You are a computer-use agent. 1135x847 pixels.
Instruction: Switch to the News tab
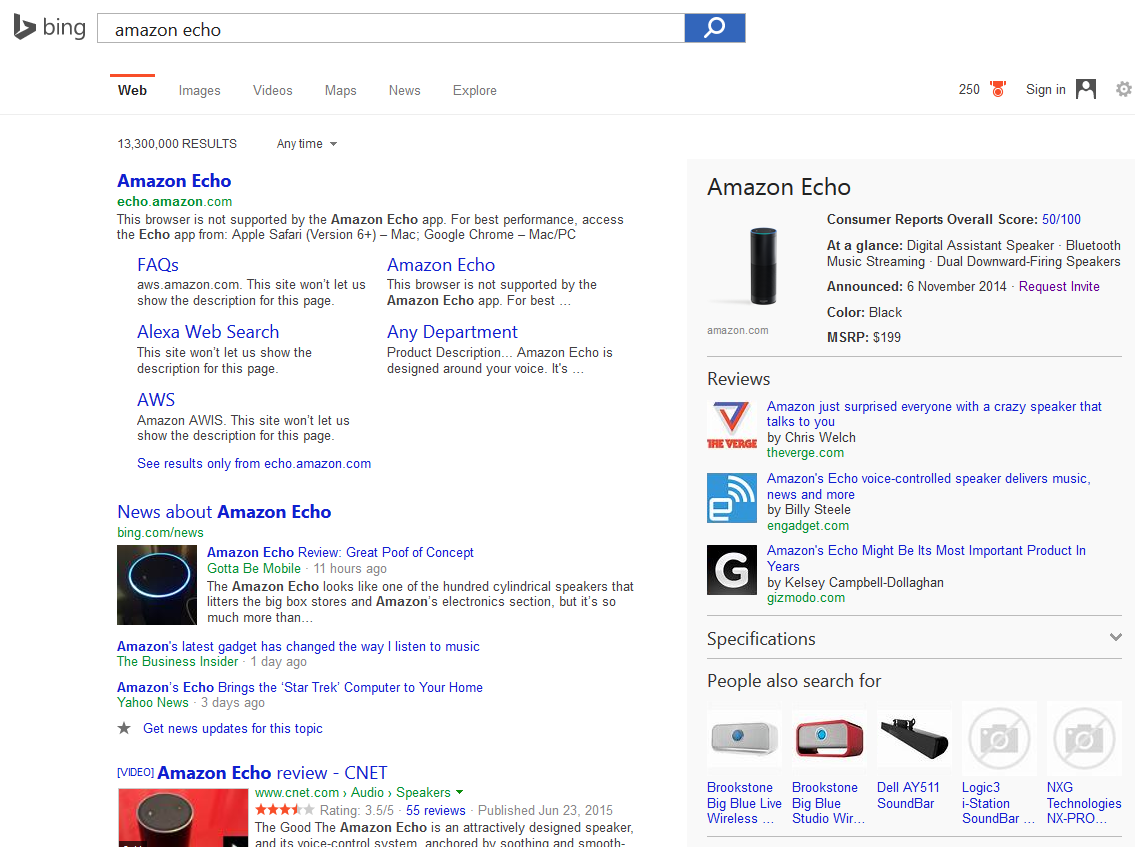coord(404,90)
